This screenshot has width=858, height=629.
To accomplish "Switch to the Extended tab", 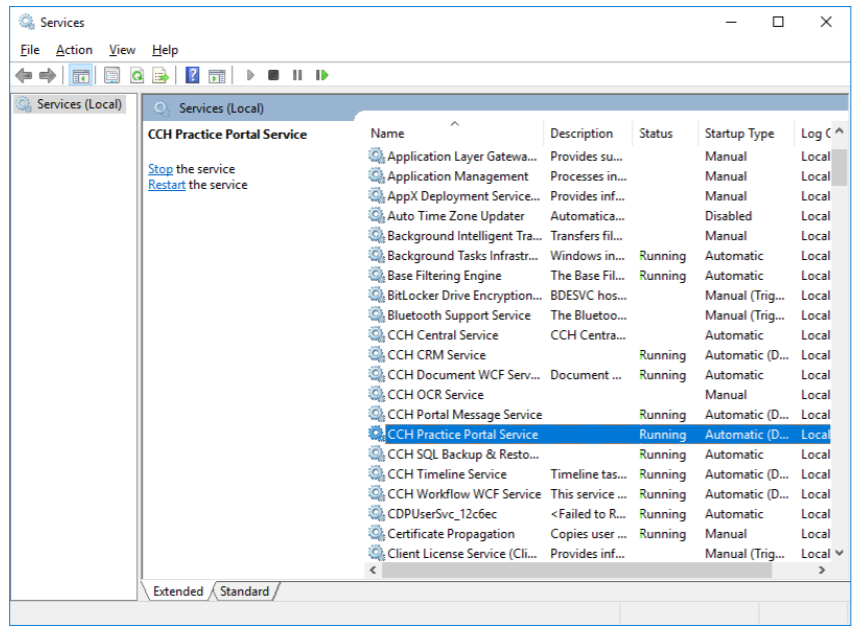I will 178,591.
